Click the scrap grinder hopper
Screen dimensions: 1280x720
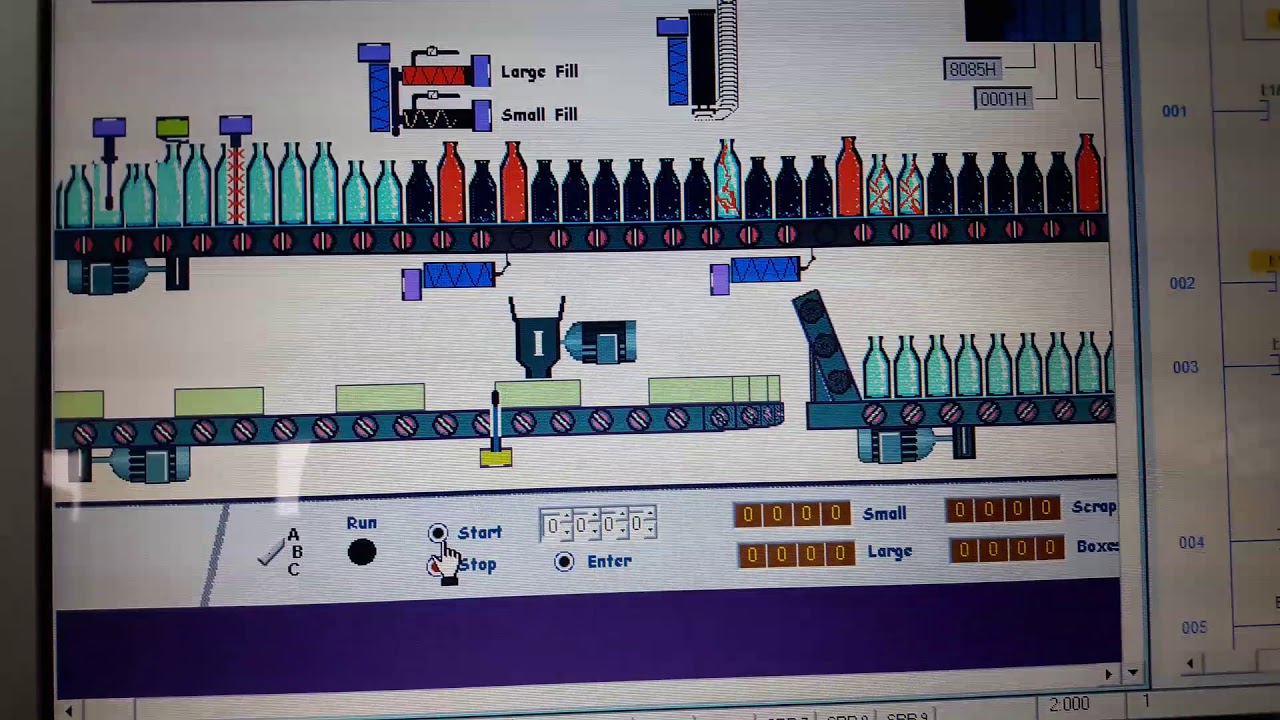pos(537,337)
